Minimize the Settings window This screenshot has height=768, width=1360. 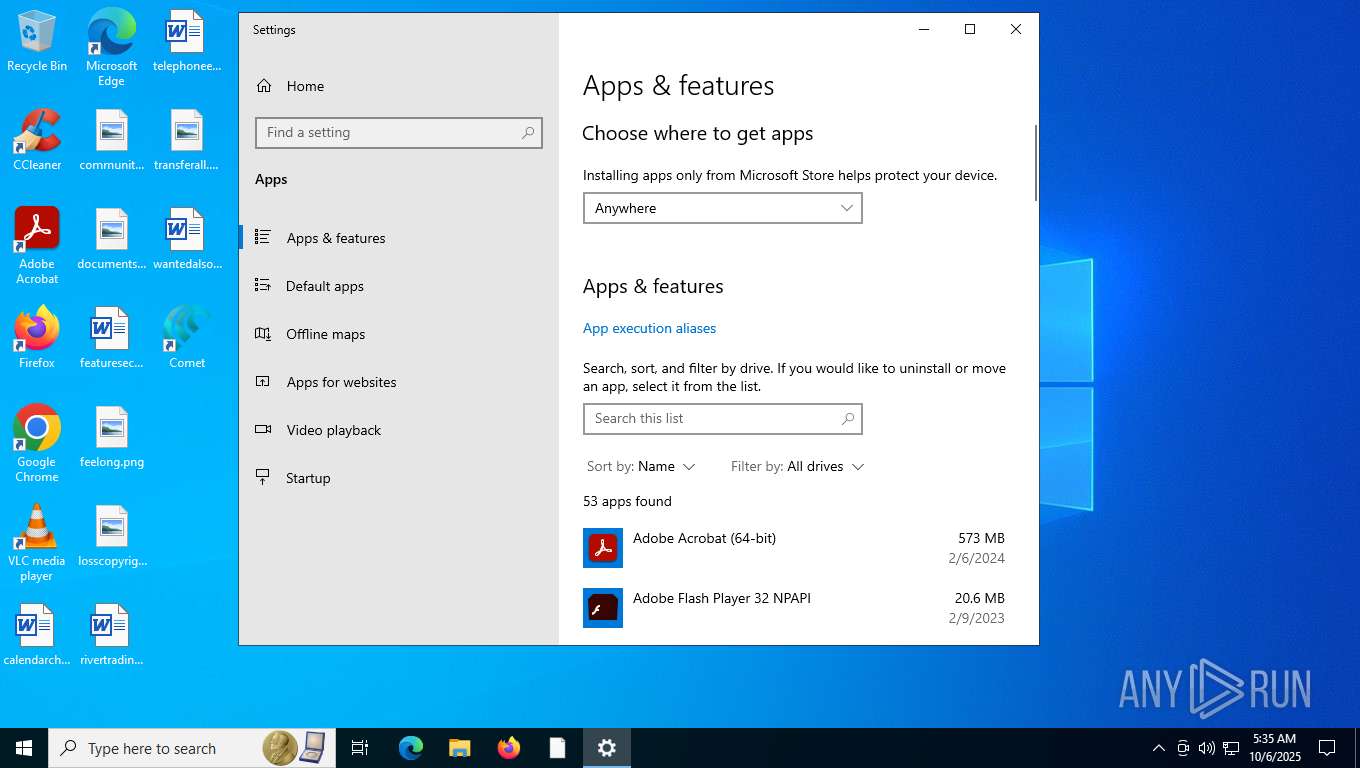923,29
